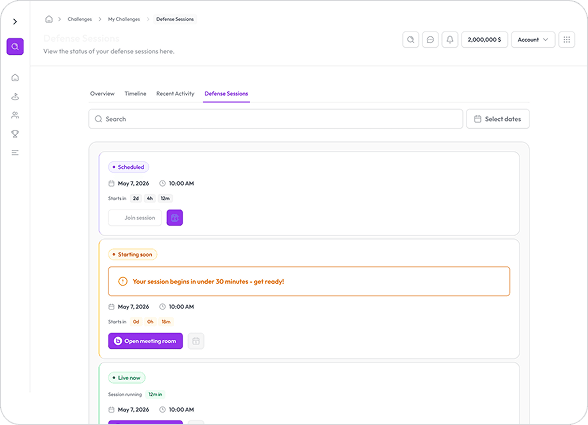The width and height of the screenshot is (588, 425).
Task: Open the apps grid icon
Action: click(x=567, y=40)
